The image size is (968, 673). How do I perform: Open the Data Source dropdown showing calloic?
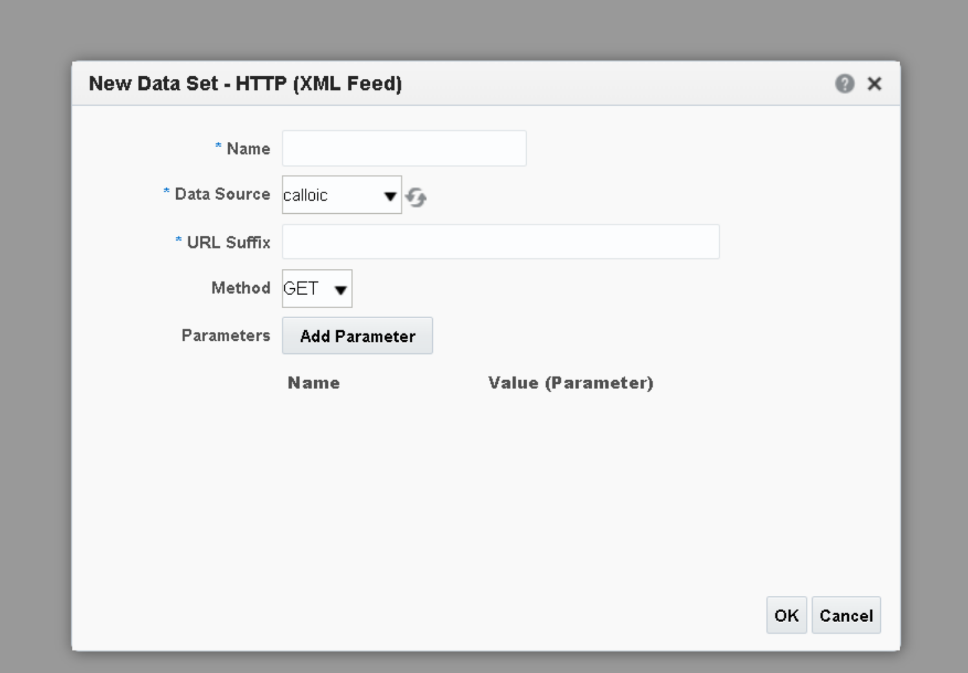click(x=330, y=196)
